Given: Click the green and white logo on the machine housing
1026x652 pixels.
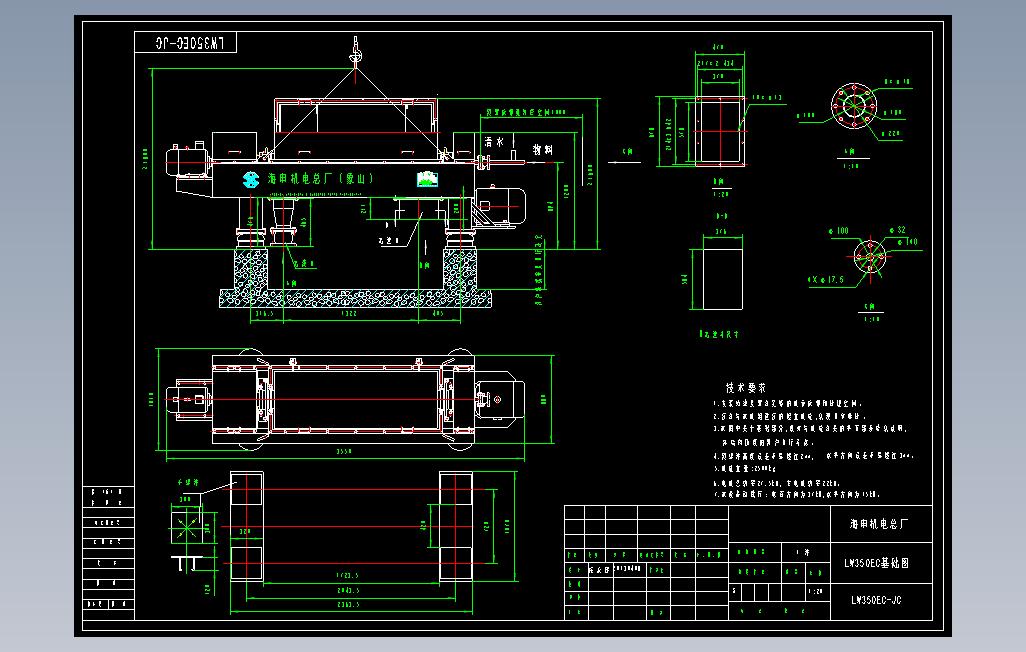Looking at the screenshot, I should pos(427,179).
